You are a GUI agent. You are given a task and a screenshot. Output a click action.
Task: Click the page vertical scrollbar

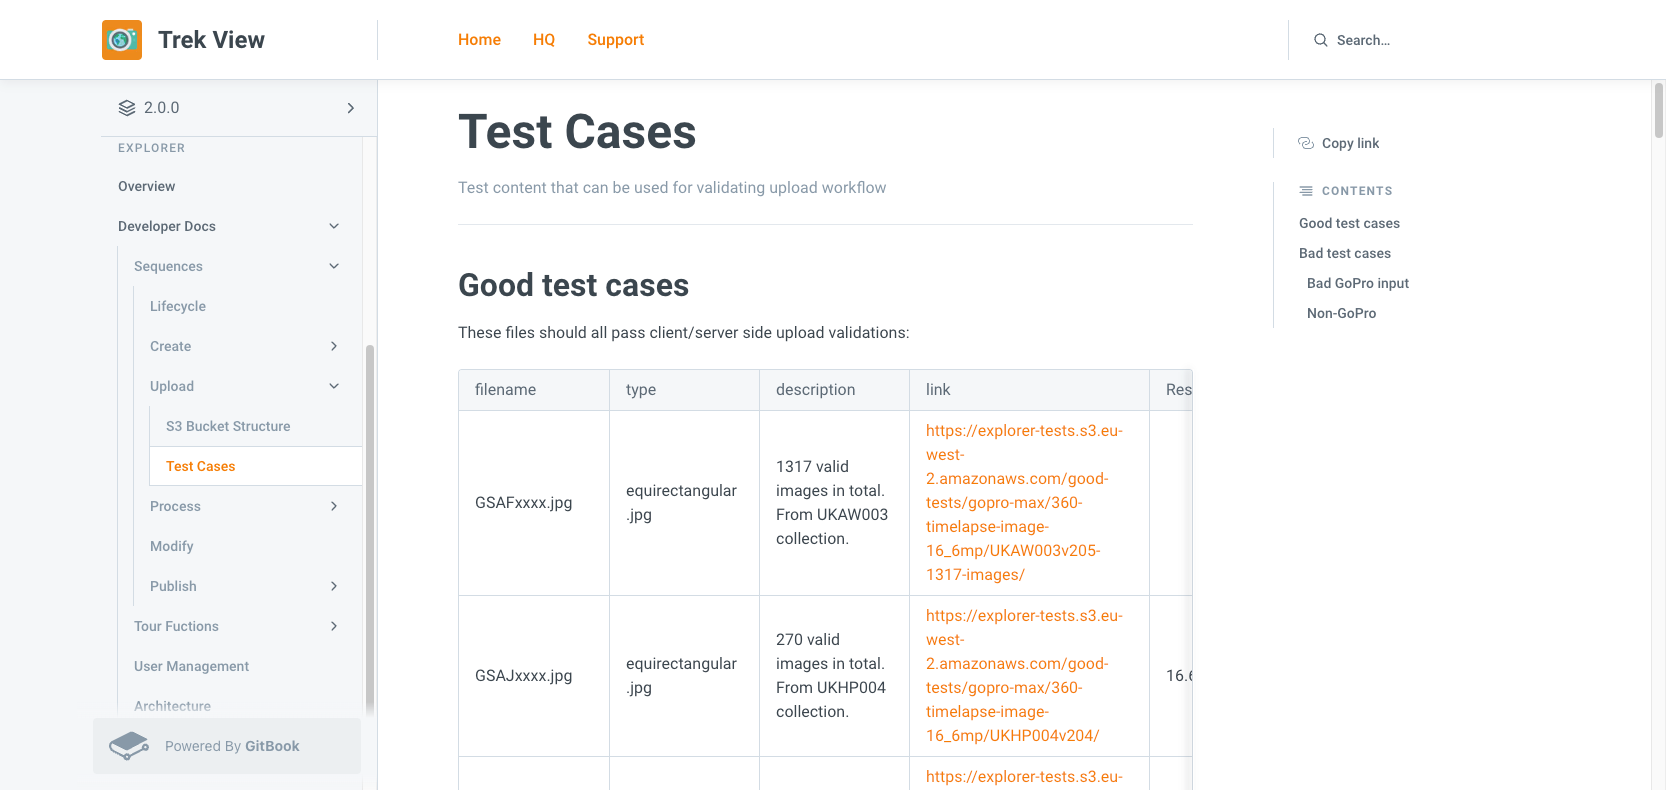click(1658, 110)
